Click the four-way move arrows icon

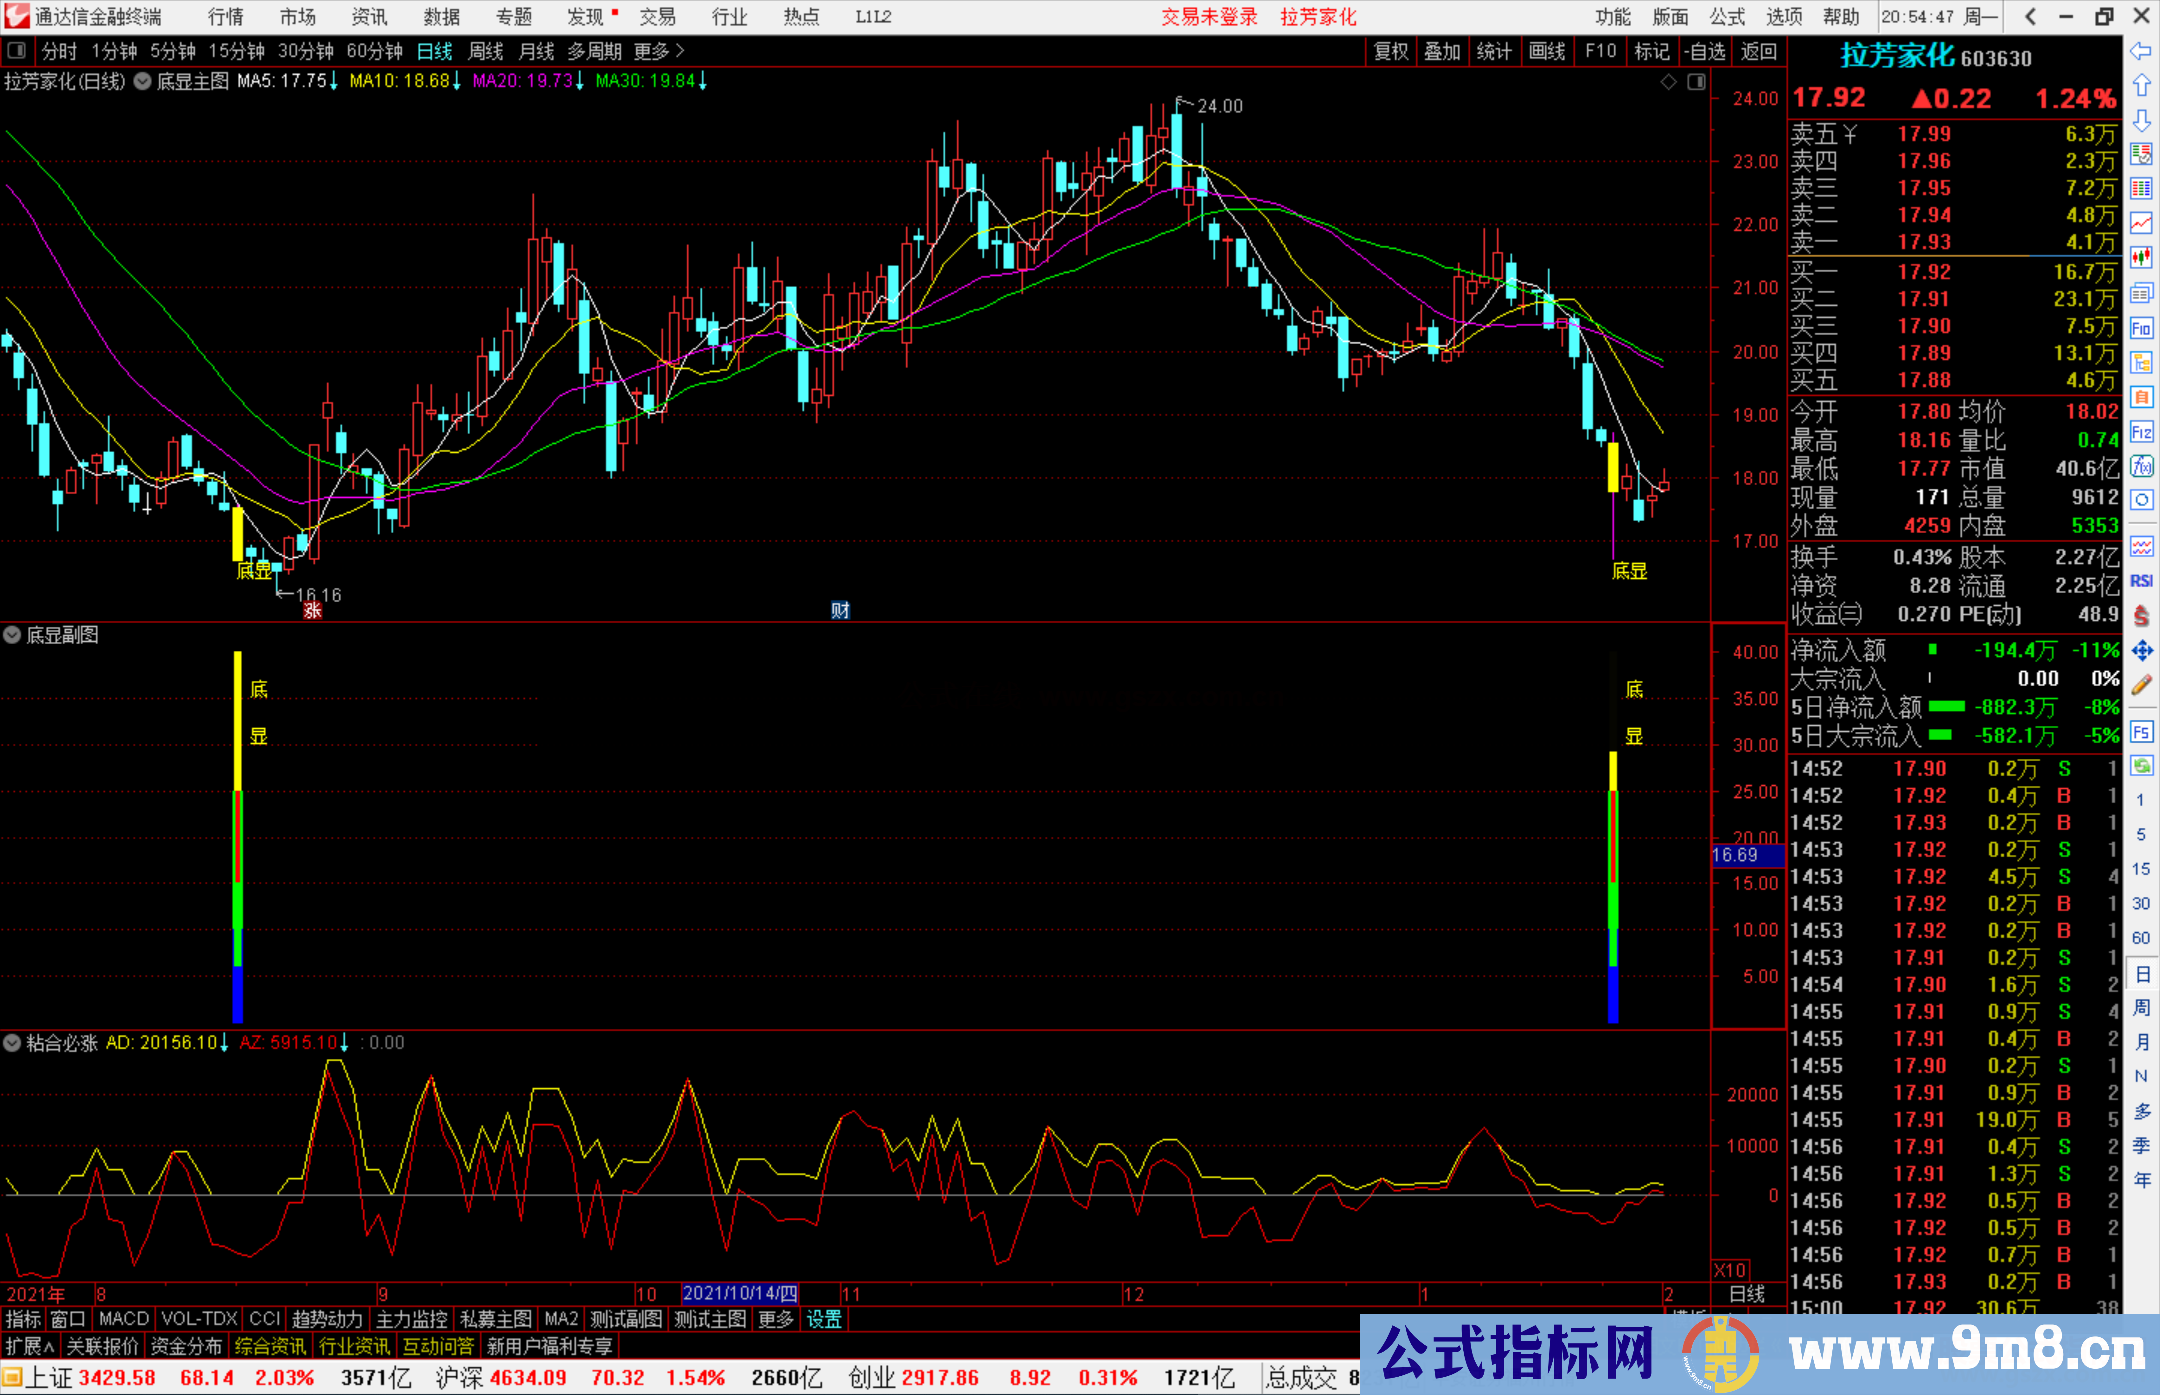(x=2141, y=650)
